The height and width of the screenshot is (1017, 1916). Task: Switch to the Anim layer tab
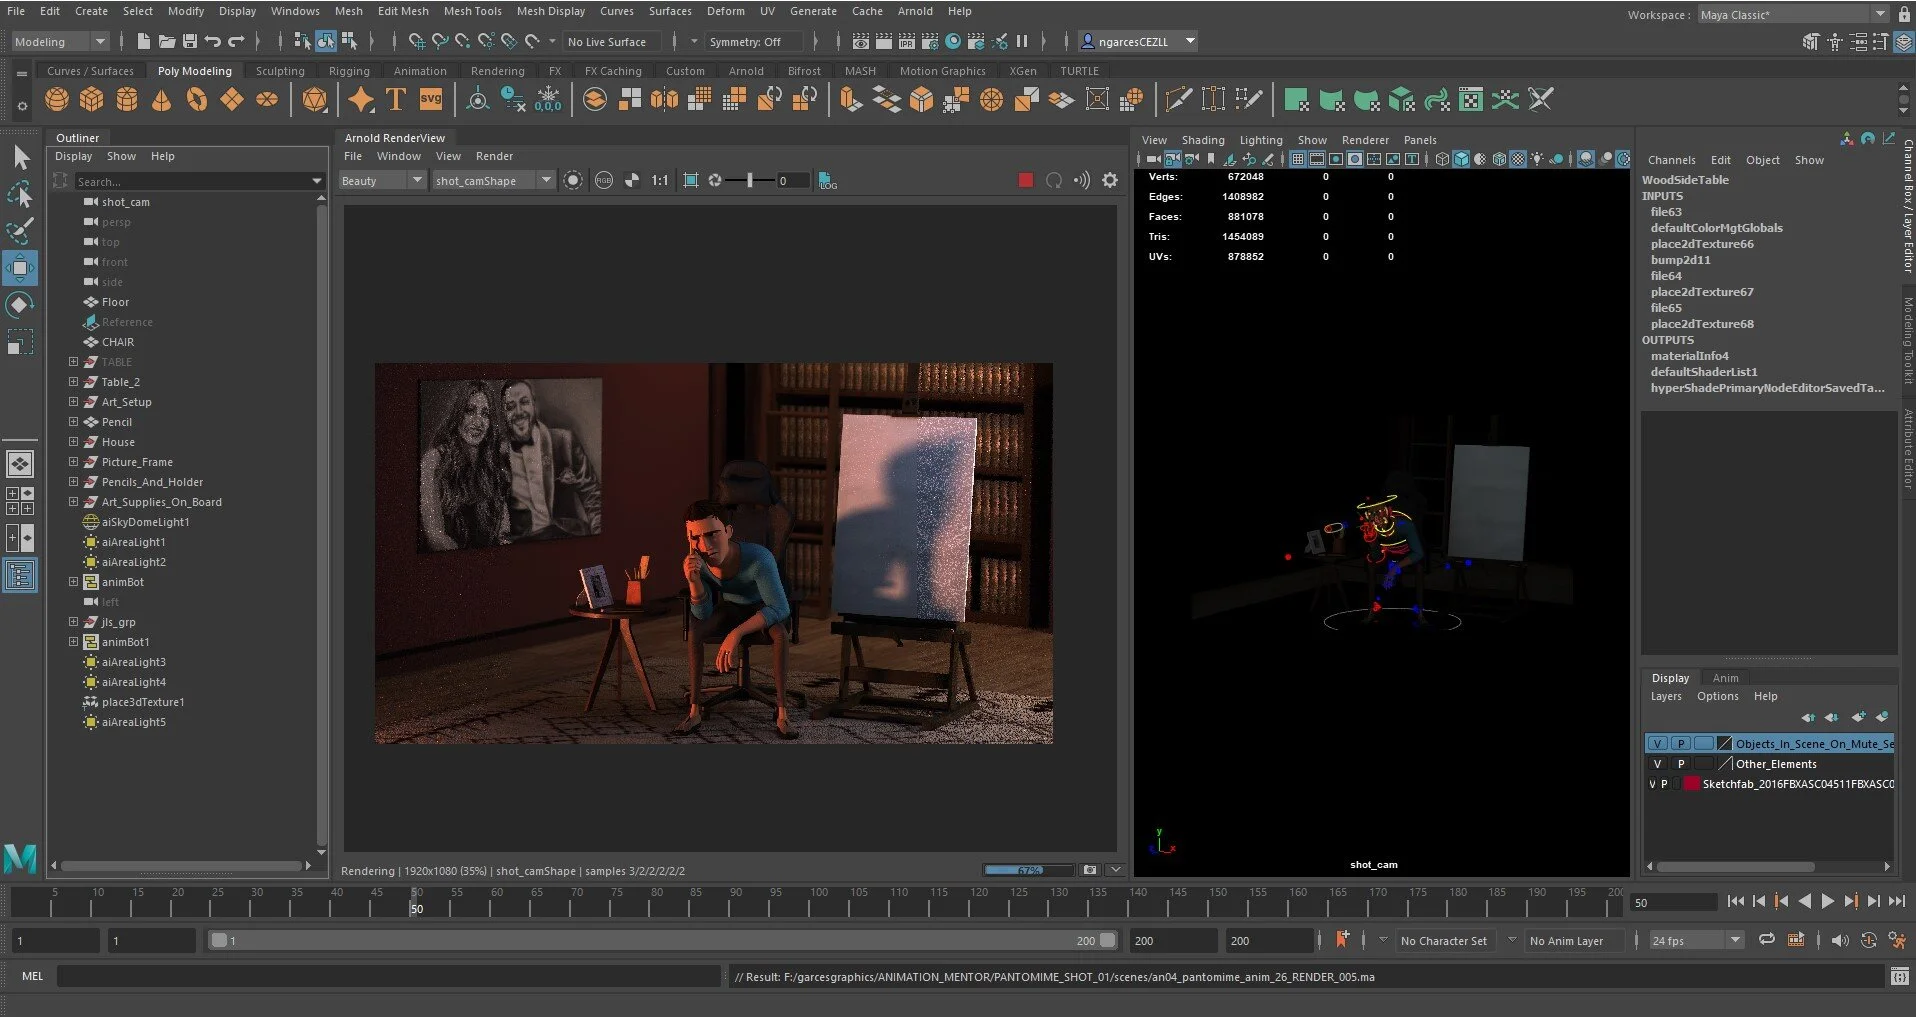[x=1725, y=678]
